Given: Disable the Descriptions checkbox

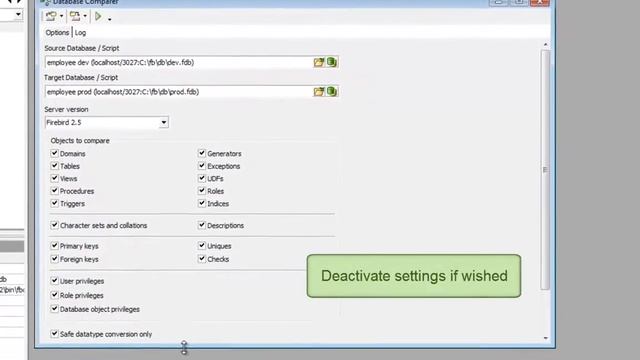Looking at the screenshot, I should [x=202, y=225].
